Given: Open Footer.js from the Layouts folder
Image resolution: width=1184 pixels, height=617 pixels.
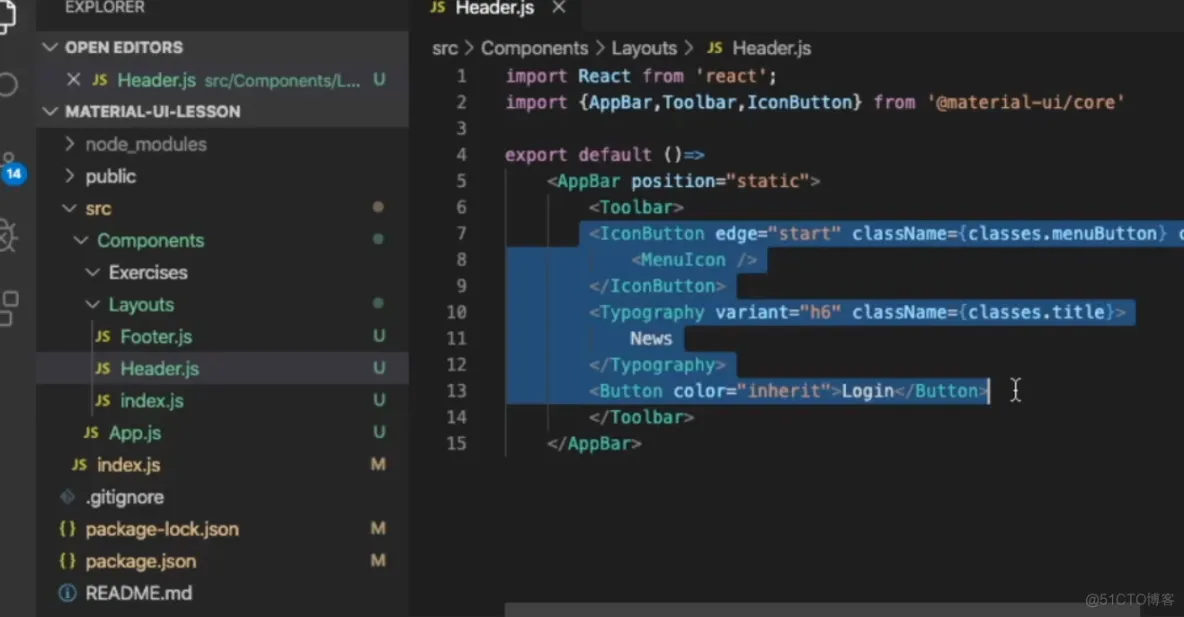Looking at the screenshot, I should 158,336.
